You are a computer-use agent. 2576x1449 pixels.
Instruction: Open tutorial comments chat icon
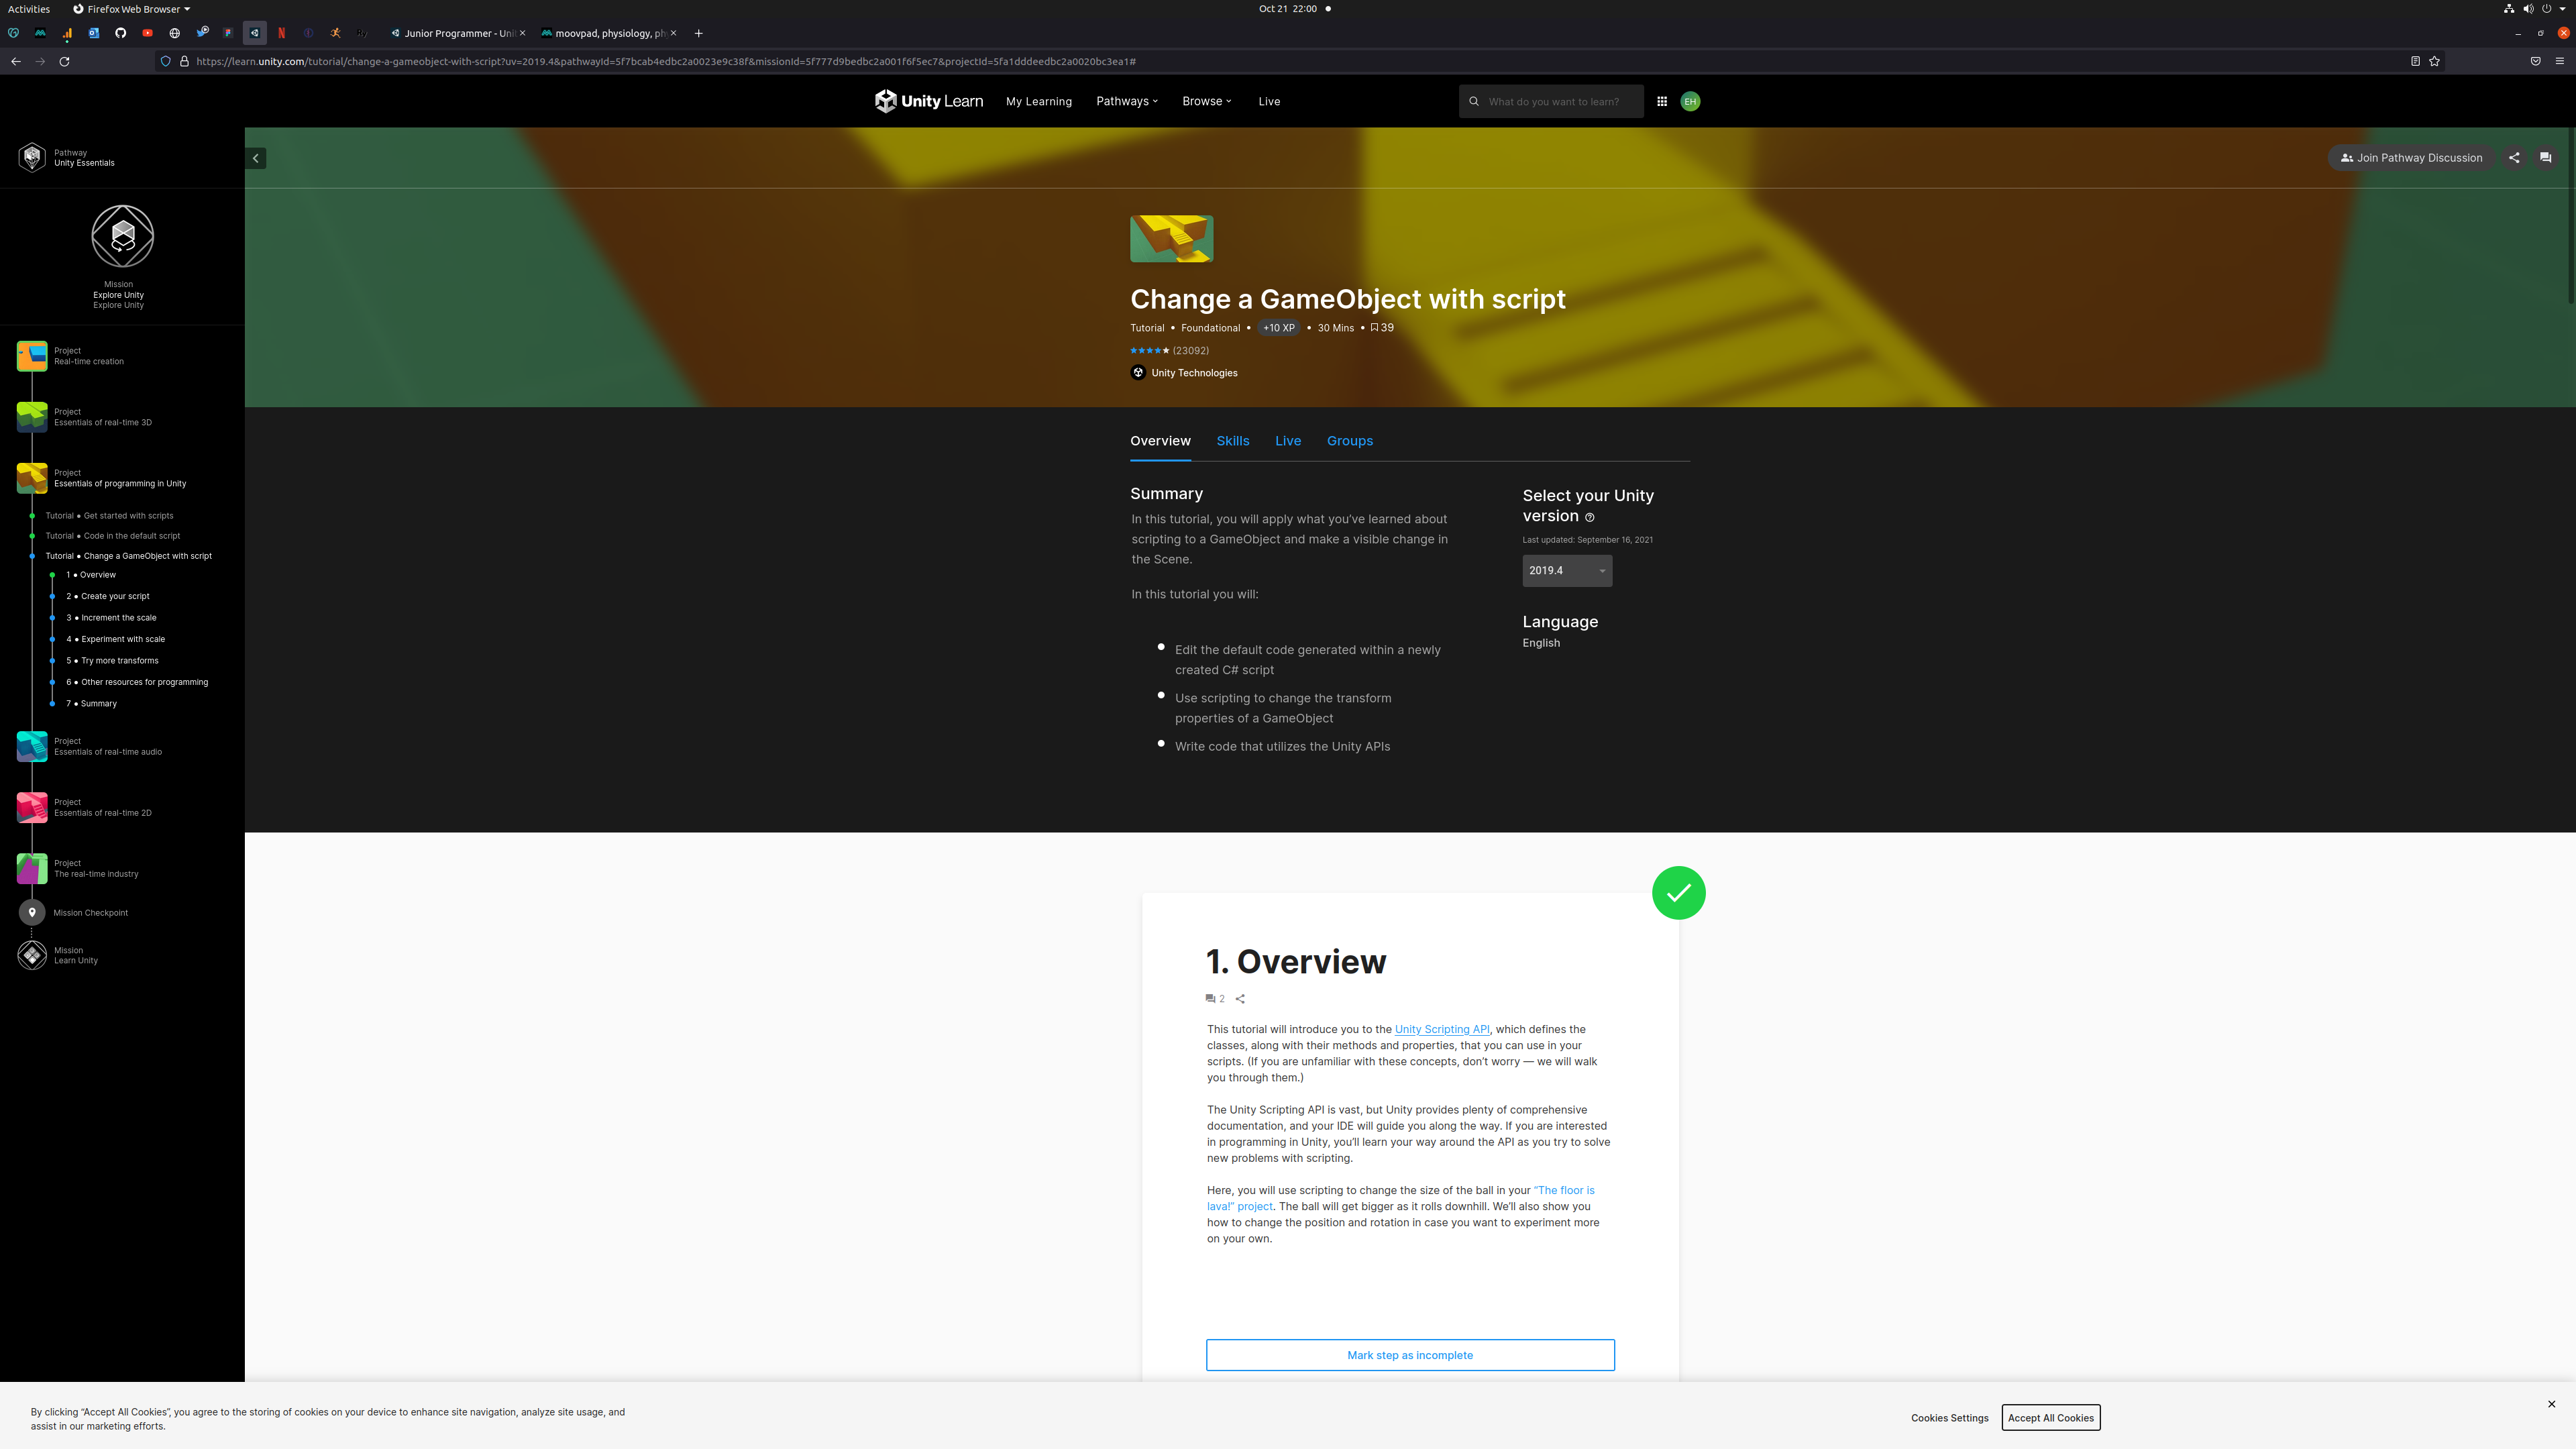[x=2546, y=158]
